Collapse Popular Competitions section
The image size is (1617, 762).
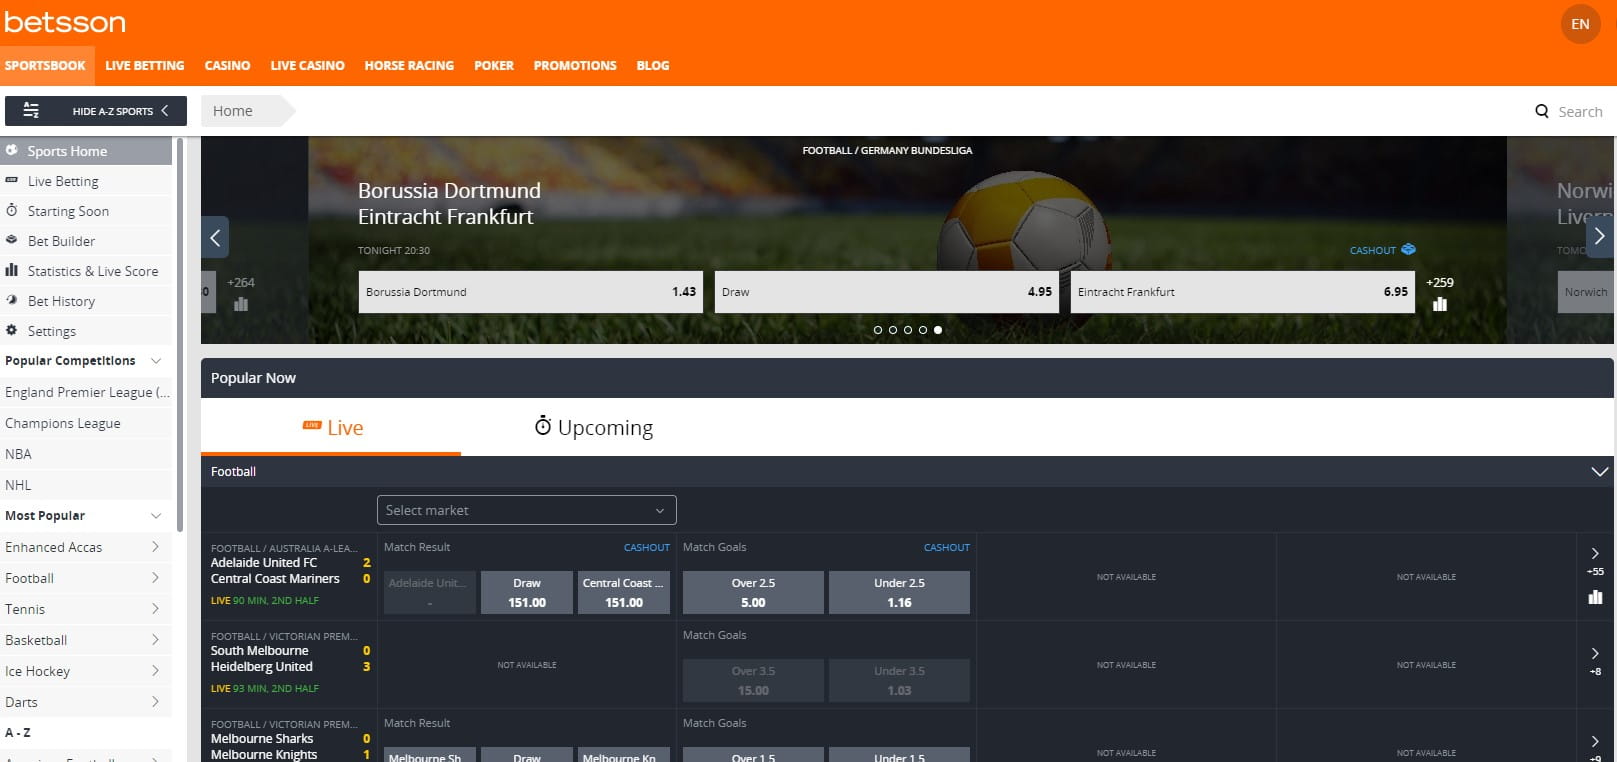tap(156, 360)
